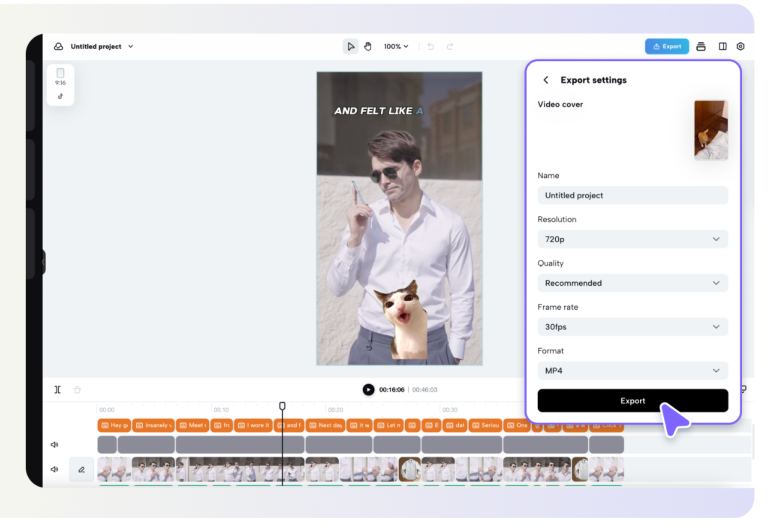Click the redo arrow
The image size is (768, 529).
pyautogui.click(x=450, y=47)
